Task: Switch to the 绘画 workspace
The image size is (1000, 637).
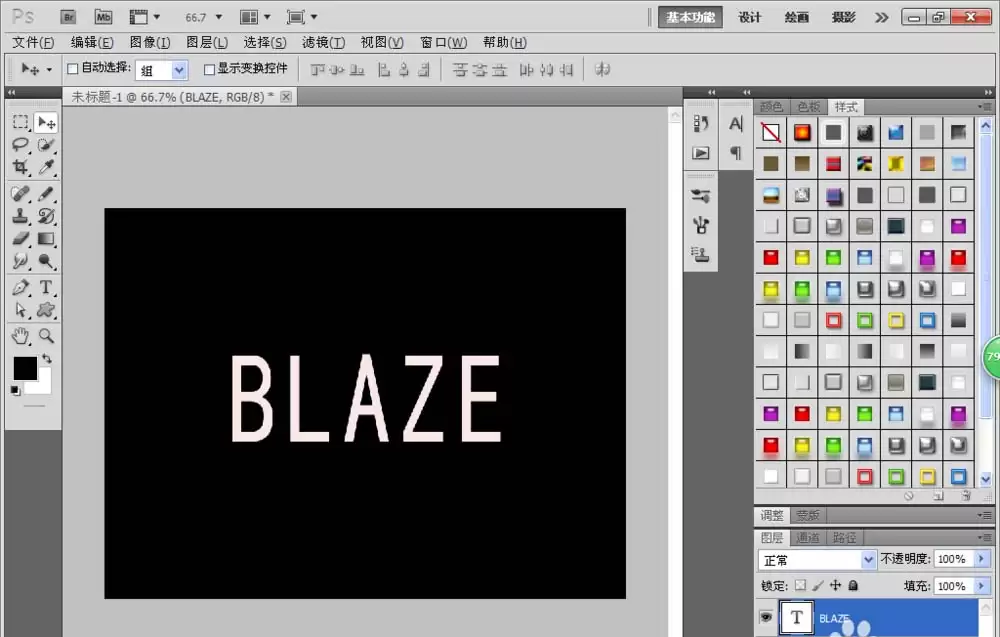Action: pos(797,17)
